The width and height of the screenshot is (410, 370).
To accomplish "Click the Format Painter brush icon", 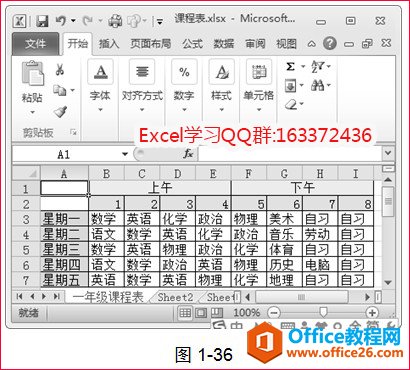I will (60, 112).
